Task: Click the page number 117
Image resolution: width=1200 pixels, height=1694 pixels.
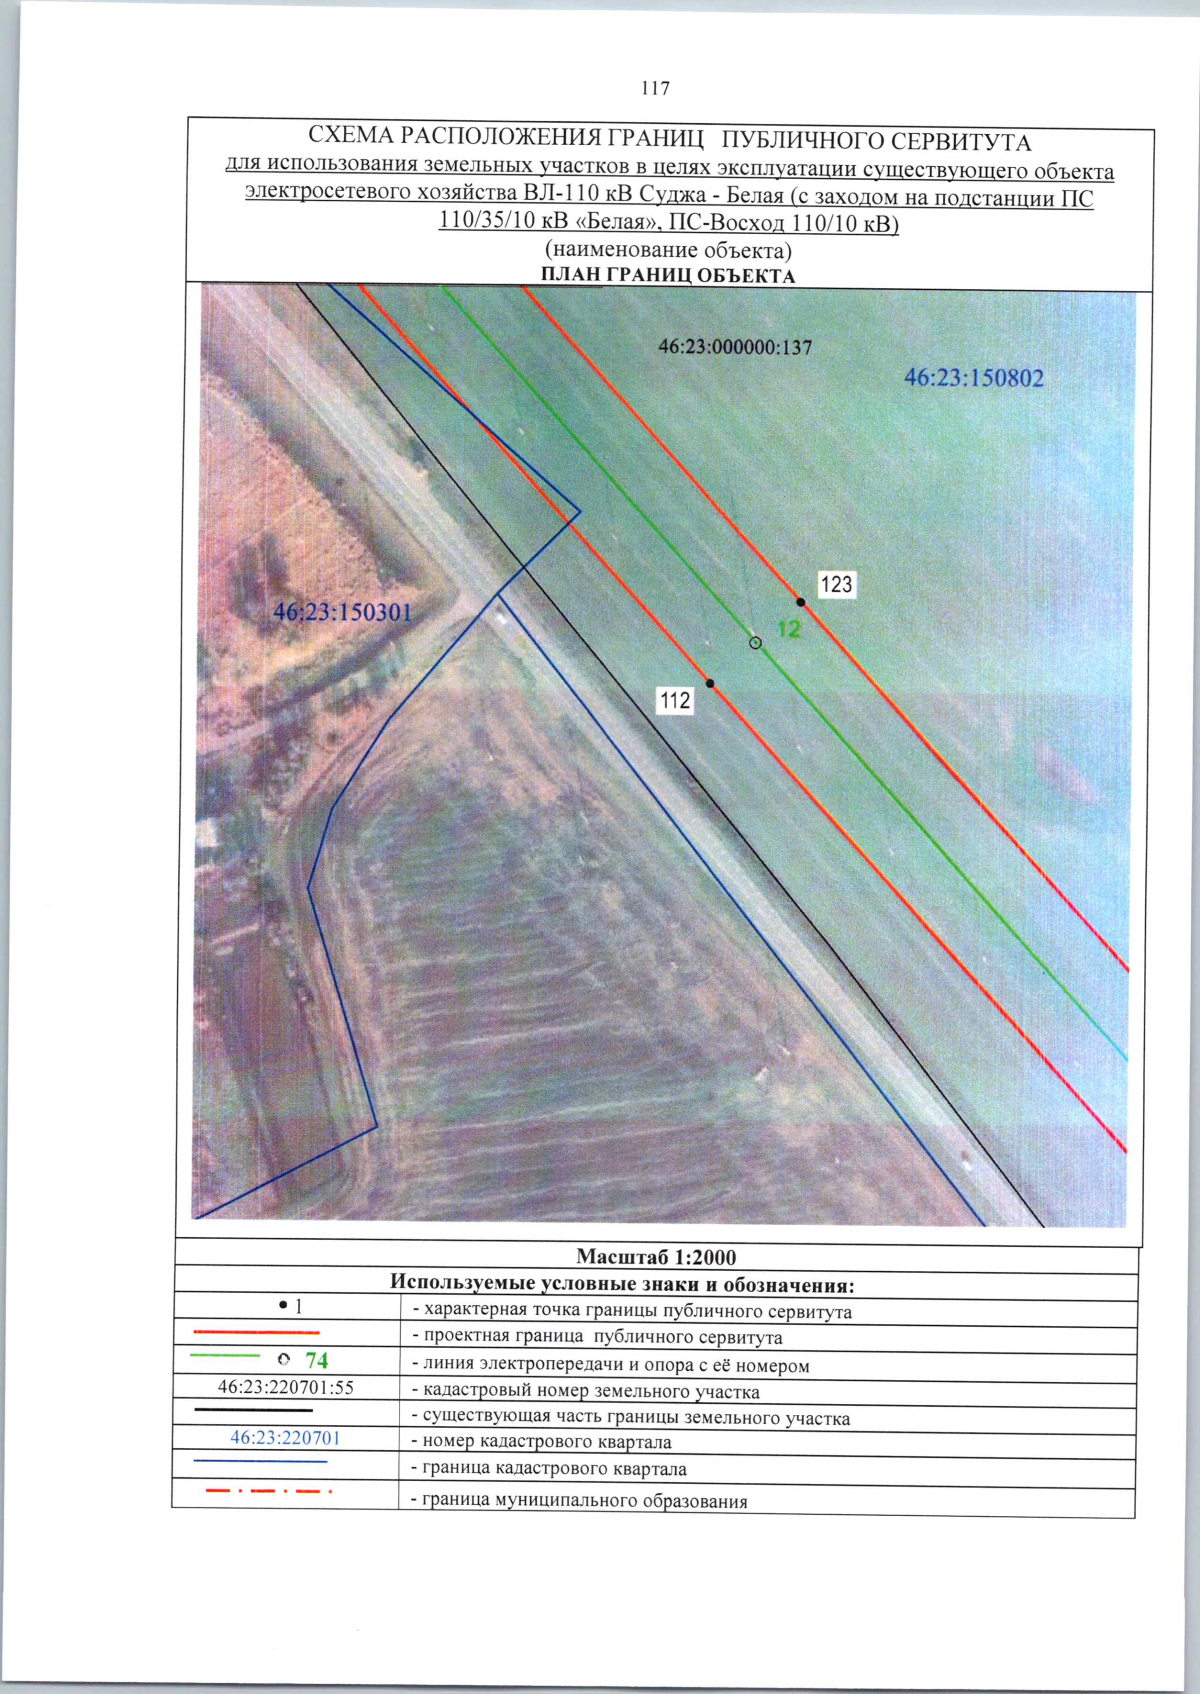Action: coord(655,88)
